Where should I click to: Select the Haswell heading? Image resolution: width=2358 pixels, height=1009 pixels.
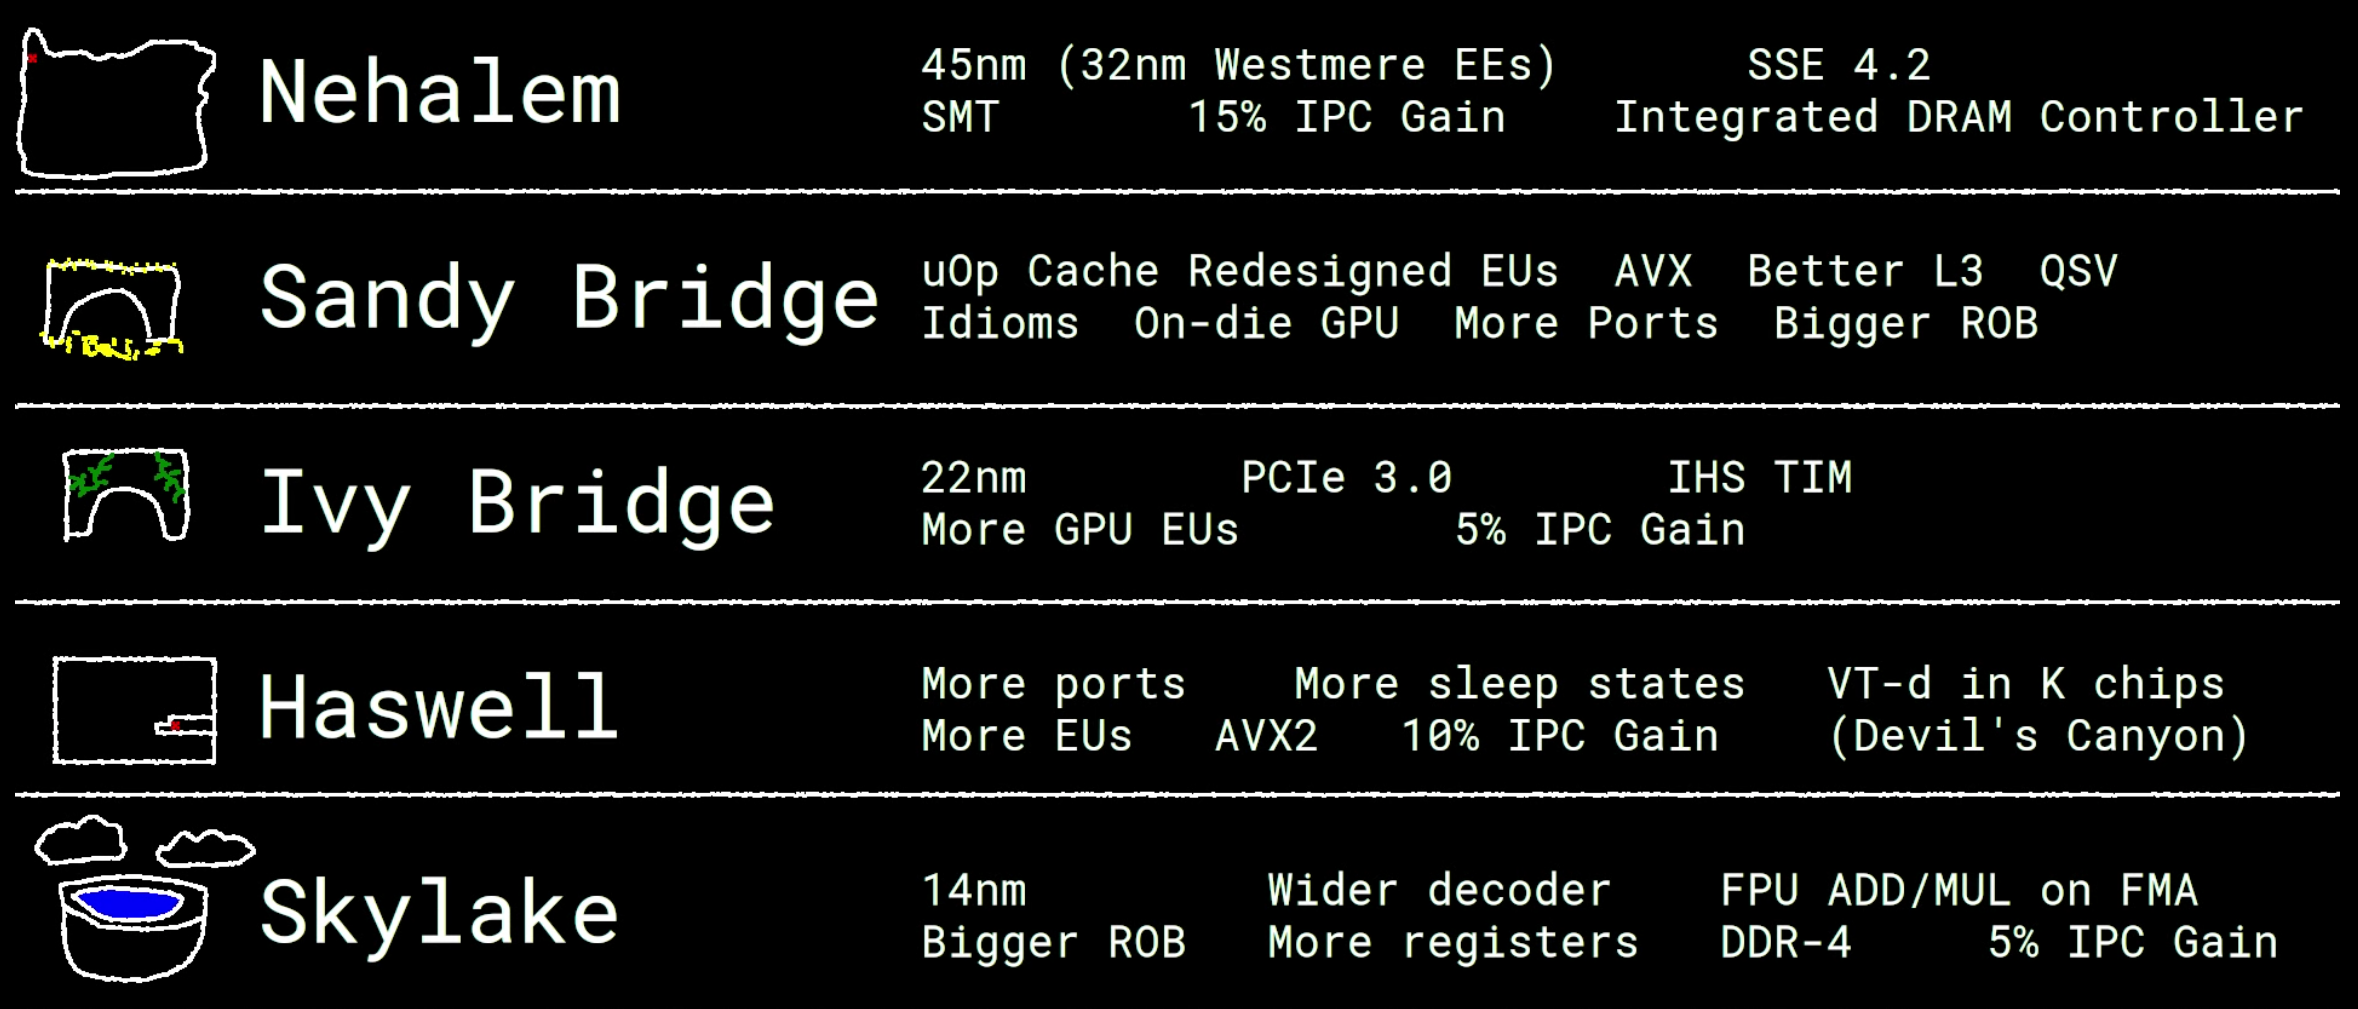439,708
